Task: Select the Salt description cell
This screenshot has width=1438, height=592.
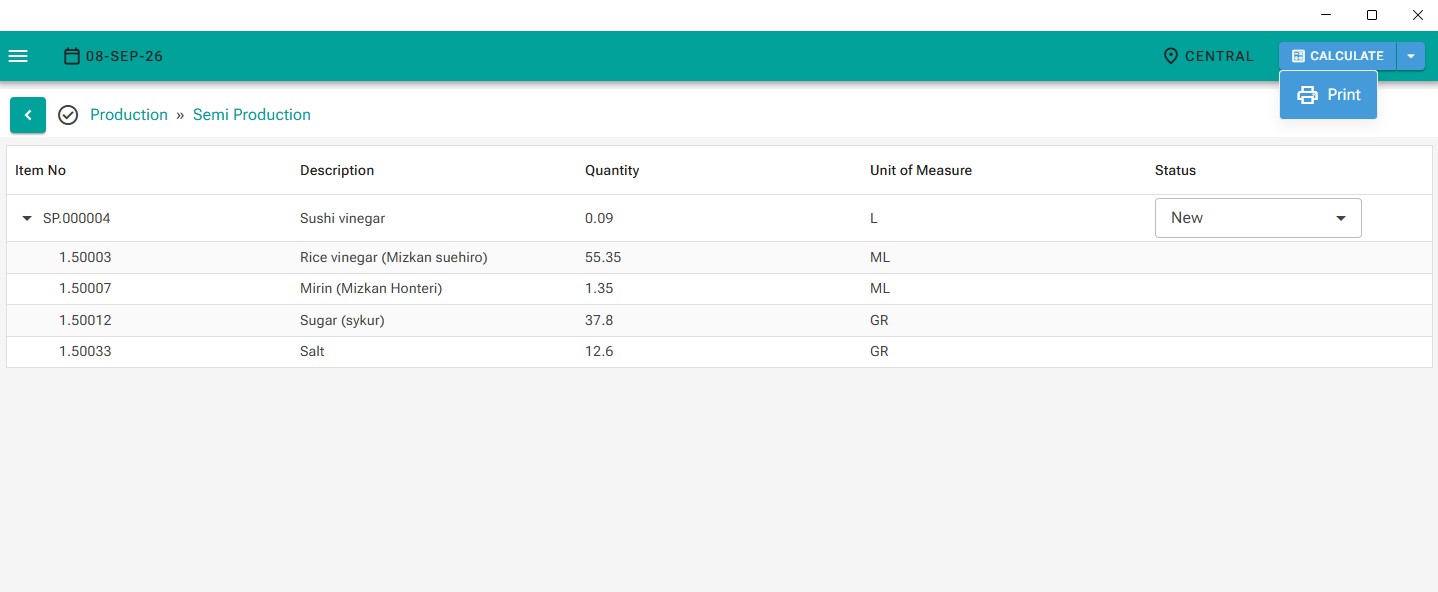Action: [312, 351]
